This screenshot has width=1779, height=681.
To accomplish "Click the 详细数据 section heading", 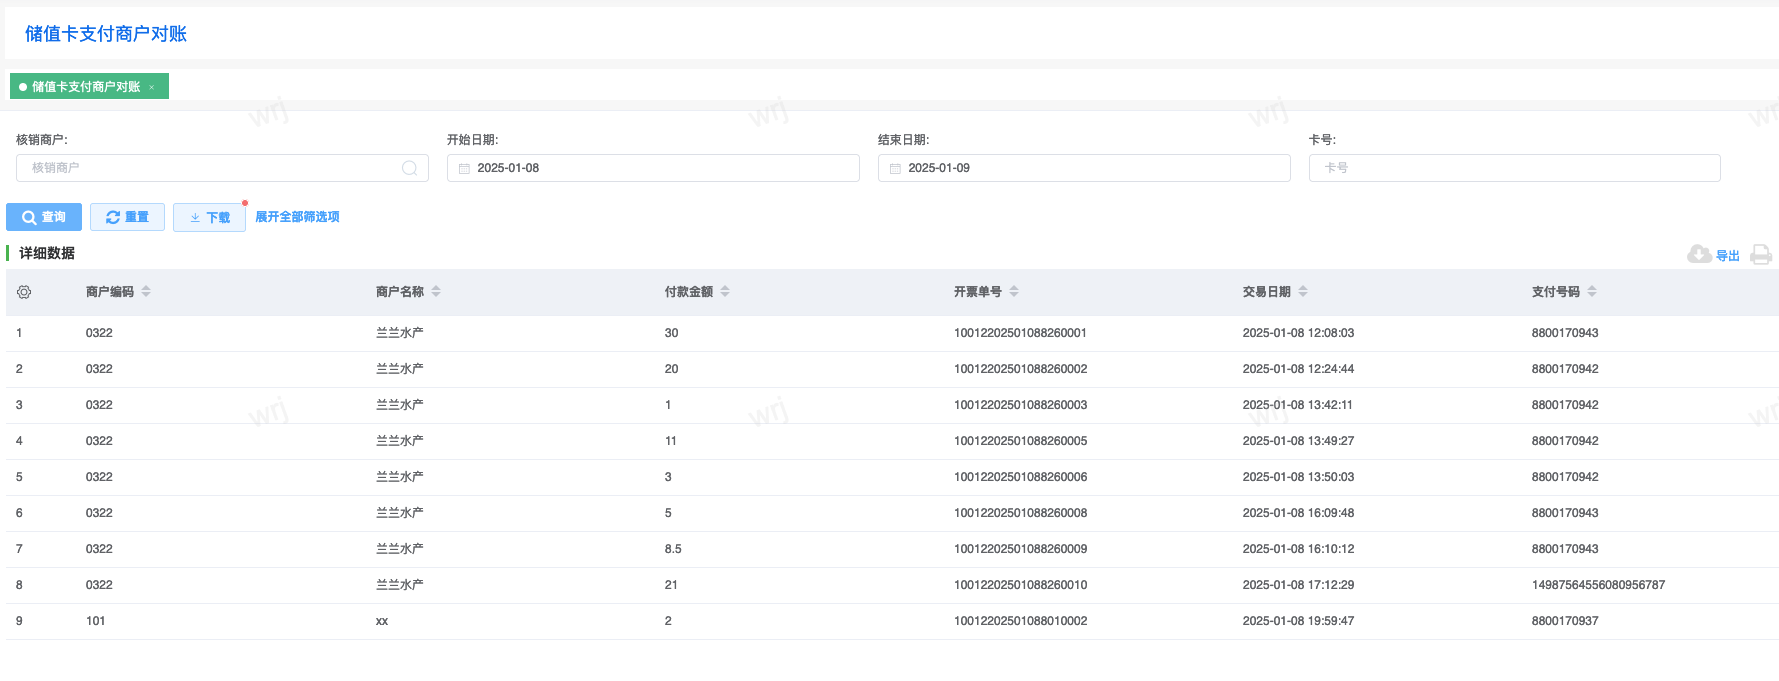I will pos(47,254).
